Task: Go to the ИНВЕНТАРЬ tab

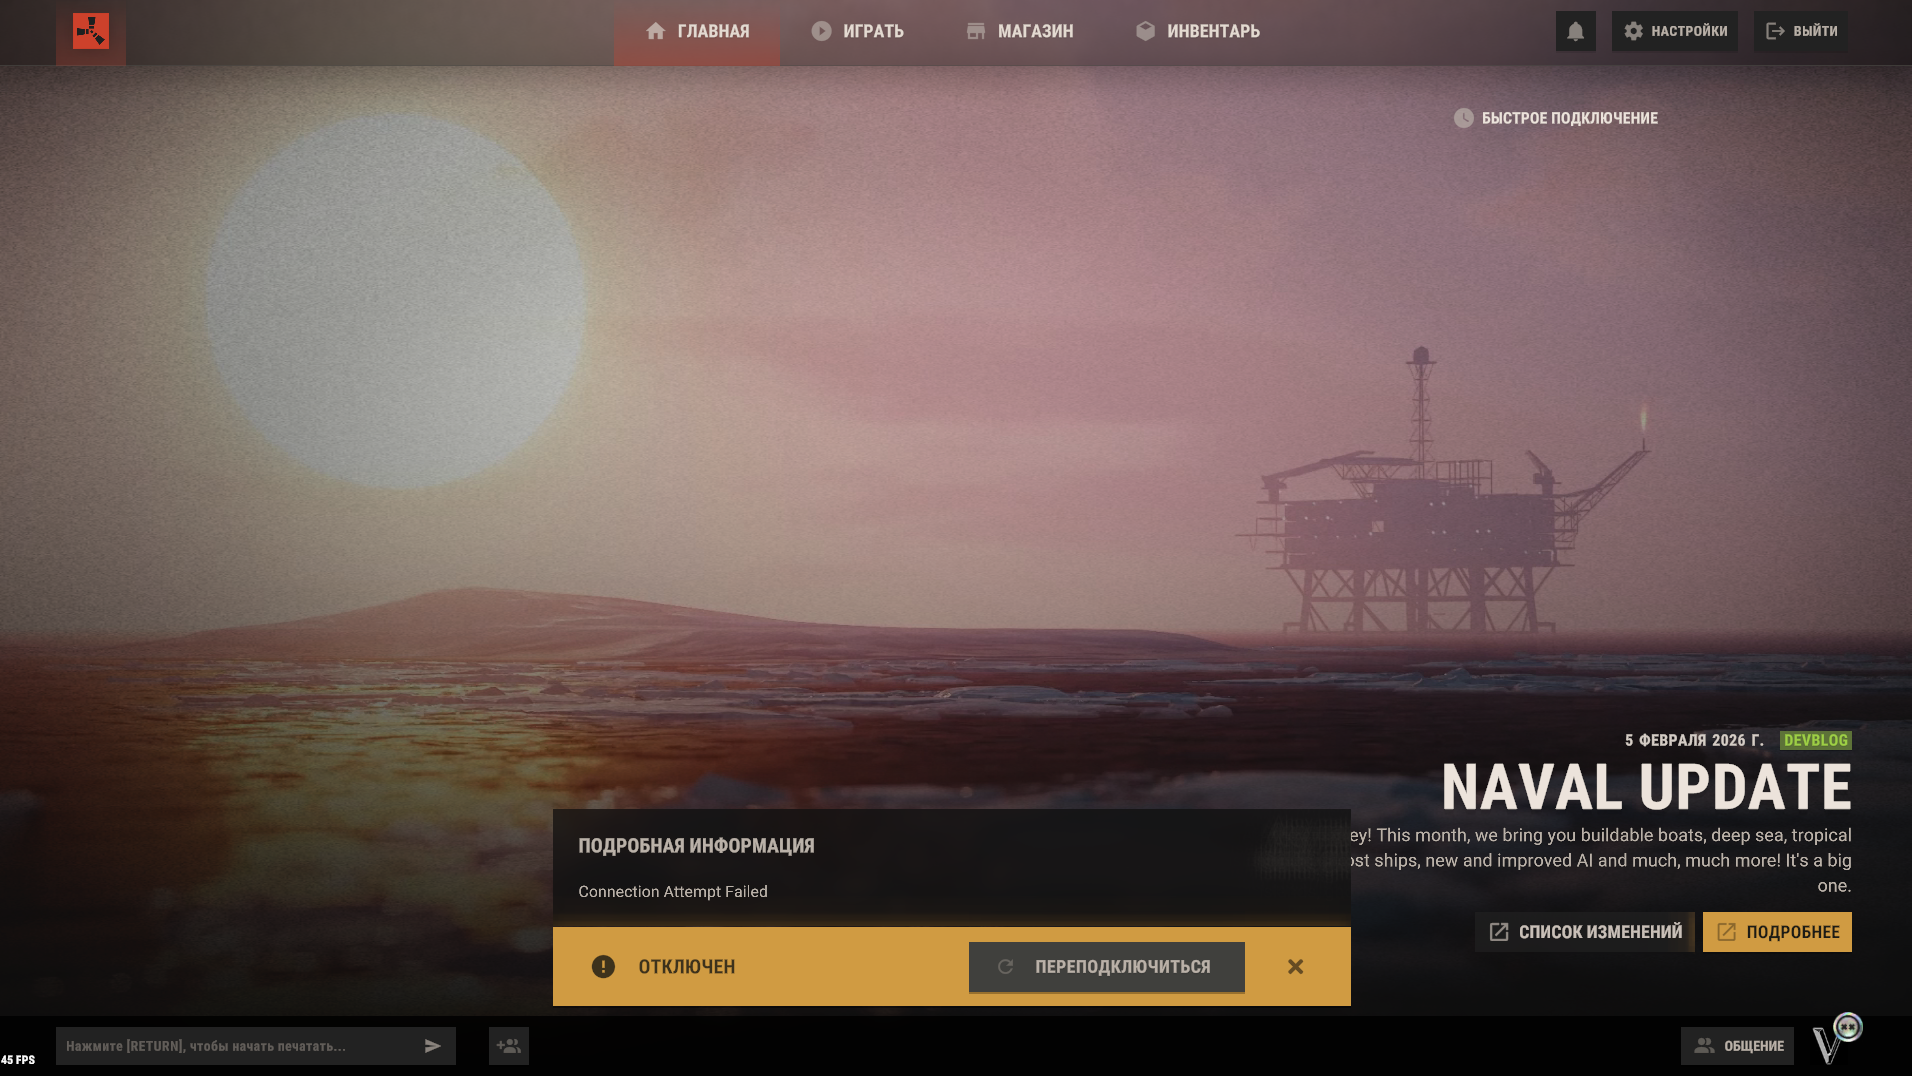Action: click(1198, 32)
